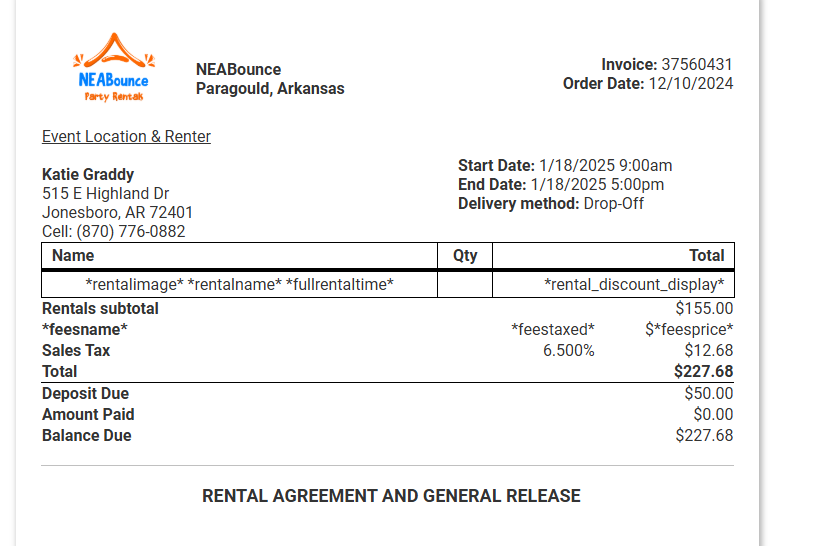The width and height of the screenshot is (819, 546).
Task: Click the invoice number 37560431
Action: (x=697, y=65)
